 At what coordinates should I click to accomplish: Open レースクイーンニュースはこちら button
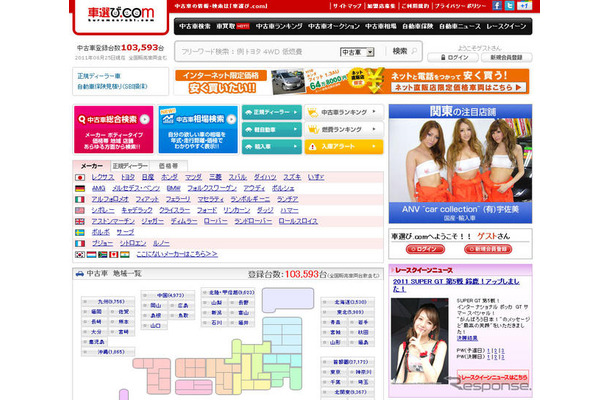click(493, 377)
